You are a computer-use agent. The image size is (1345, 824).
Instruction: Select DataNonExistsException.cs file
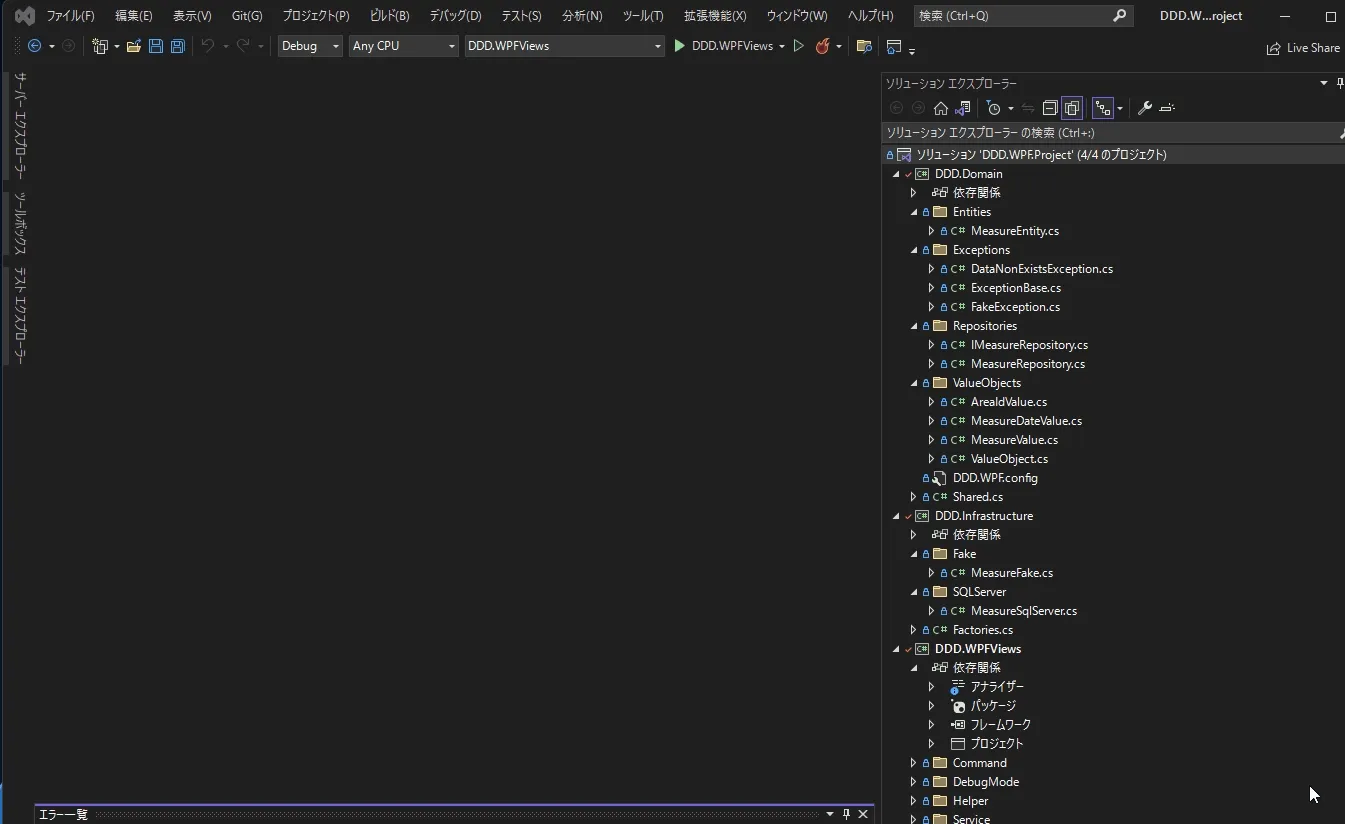[x=1041, y=269]
